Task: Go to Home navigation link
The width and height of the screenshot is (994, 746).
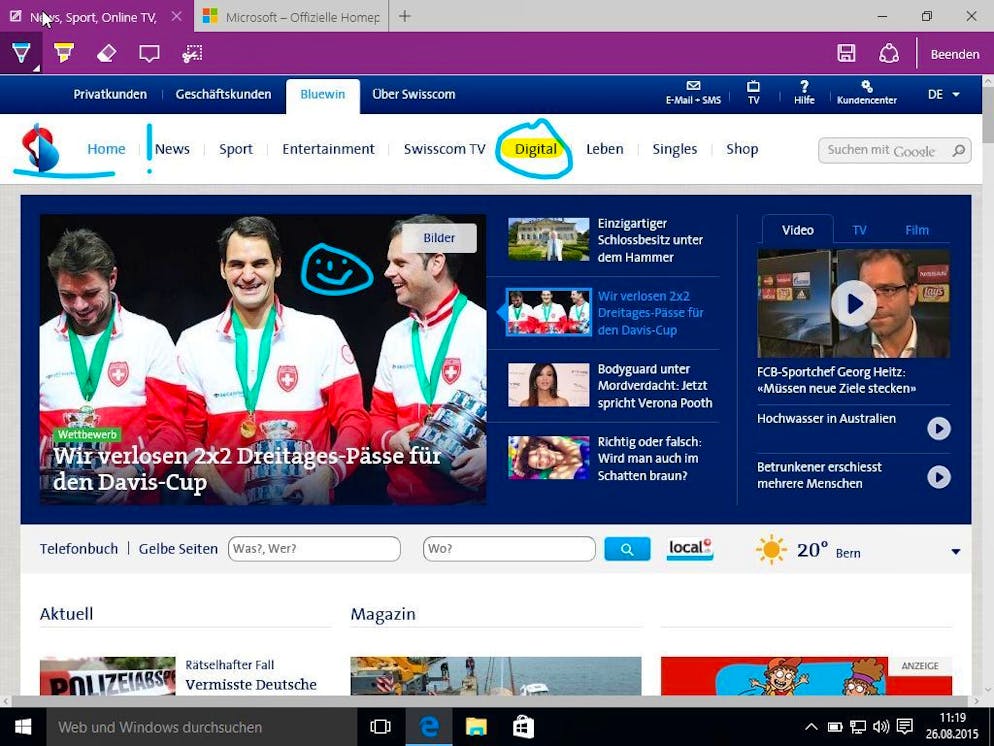Action: click(x=106, y=149)
